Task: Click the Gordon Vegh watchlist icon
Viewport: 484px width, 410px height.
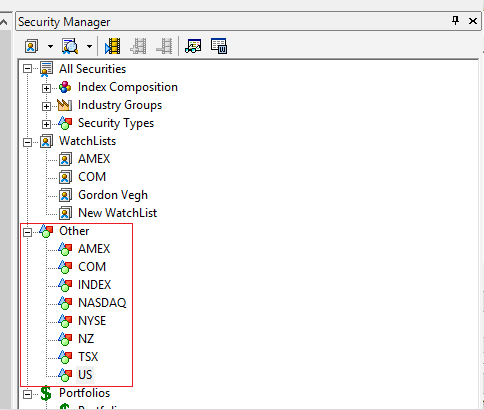Action: [65, 195]
